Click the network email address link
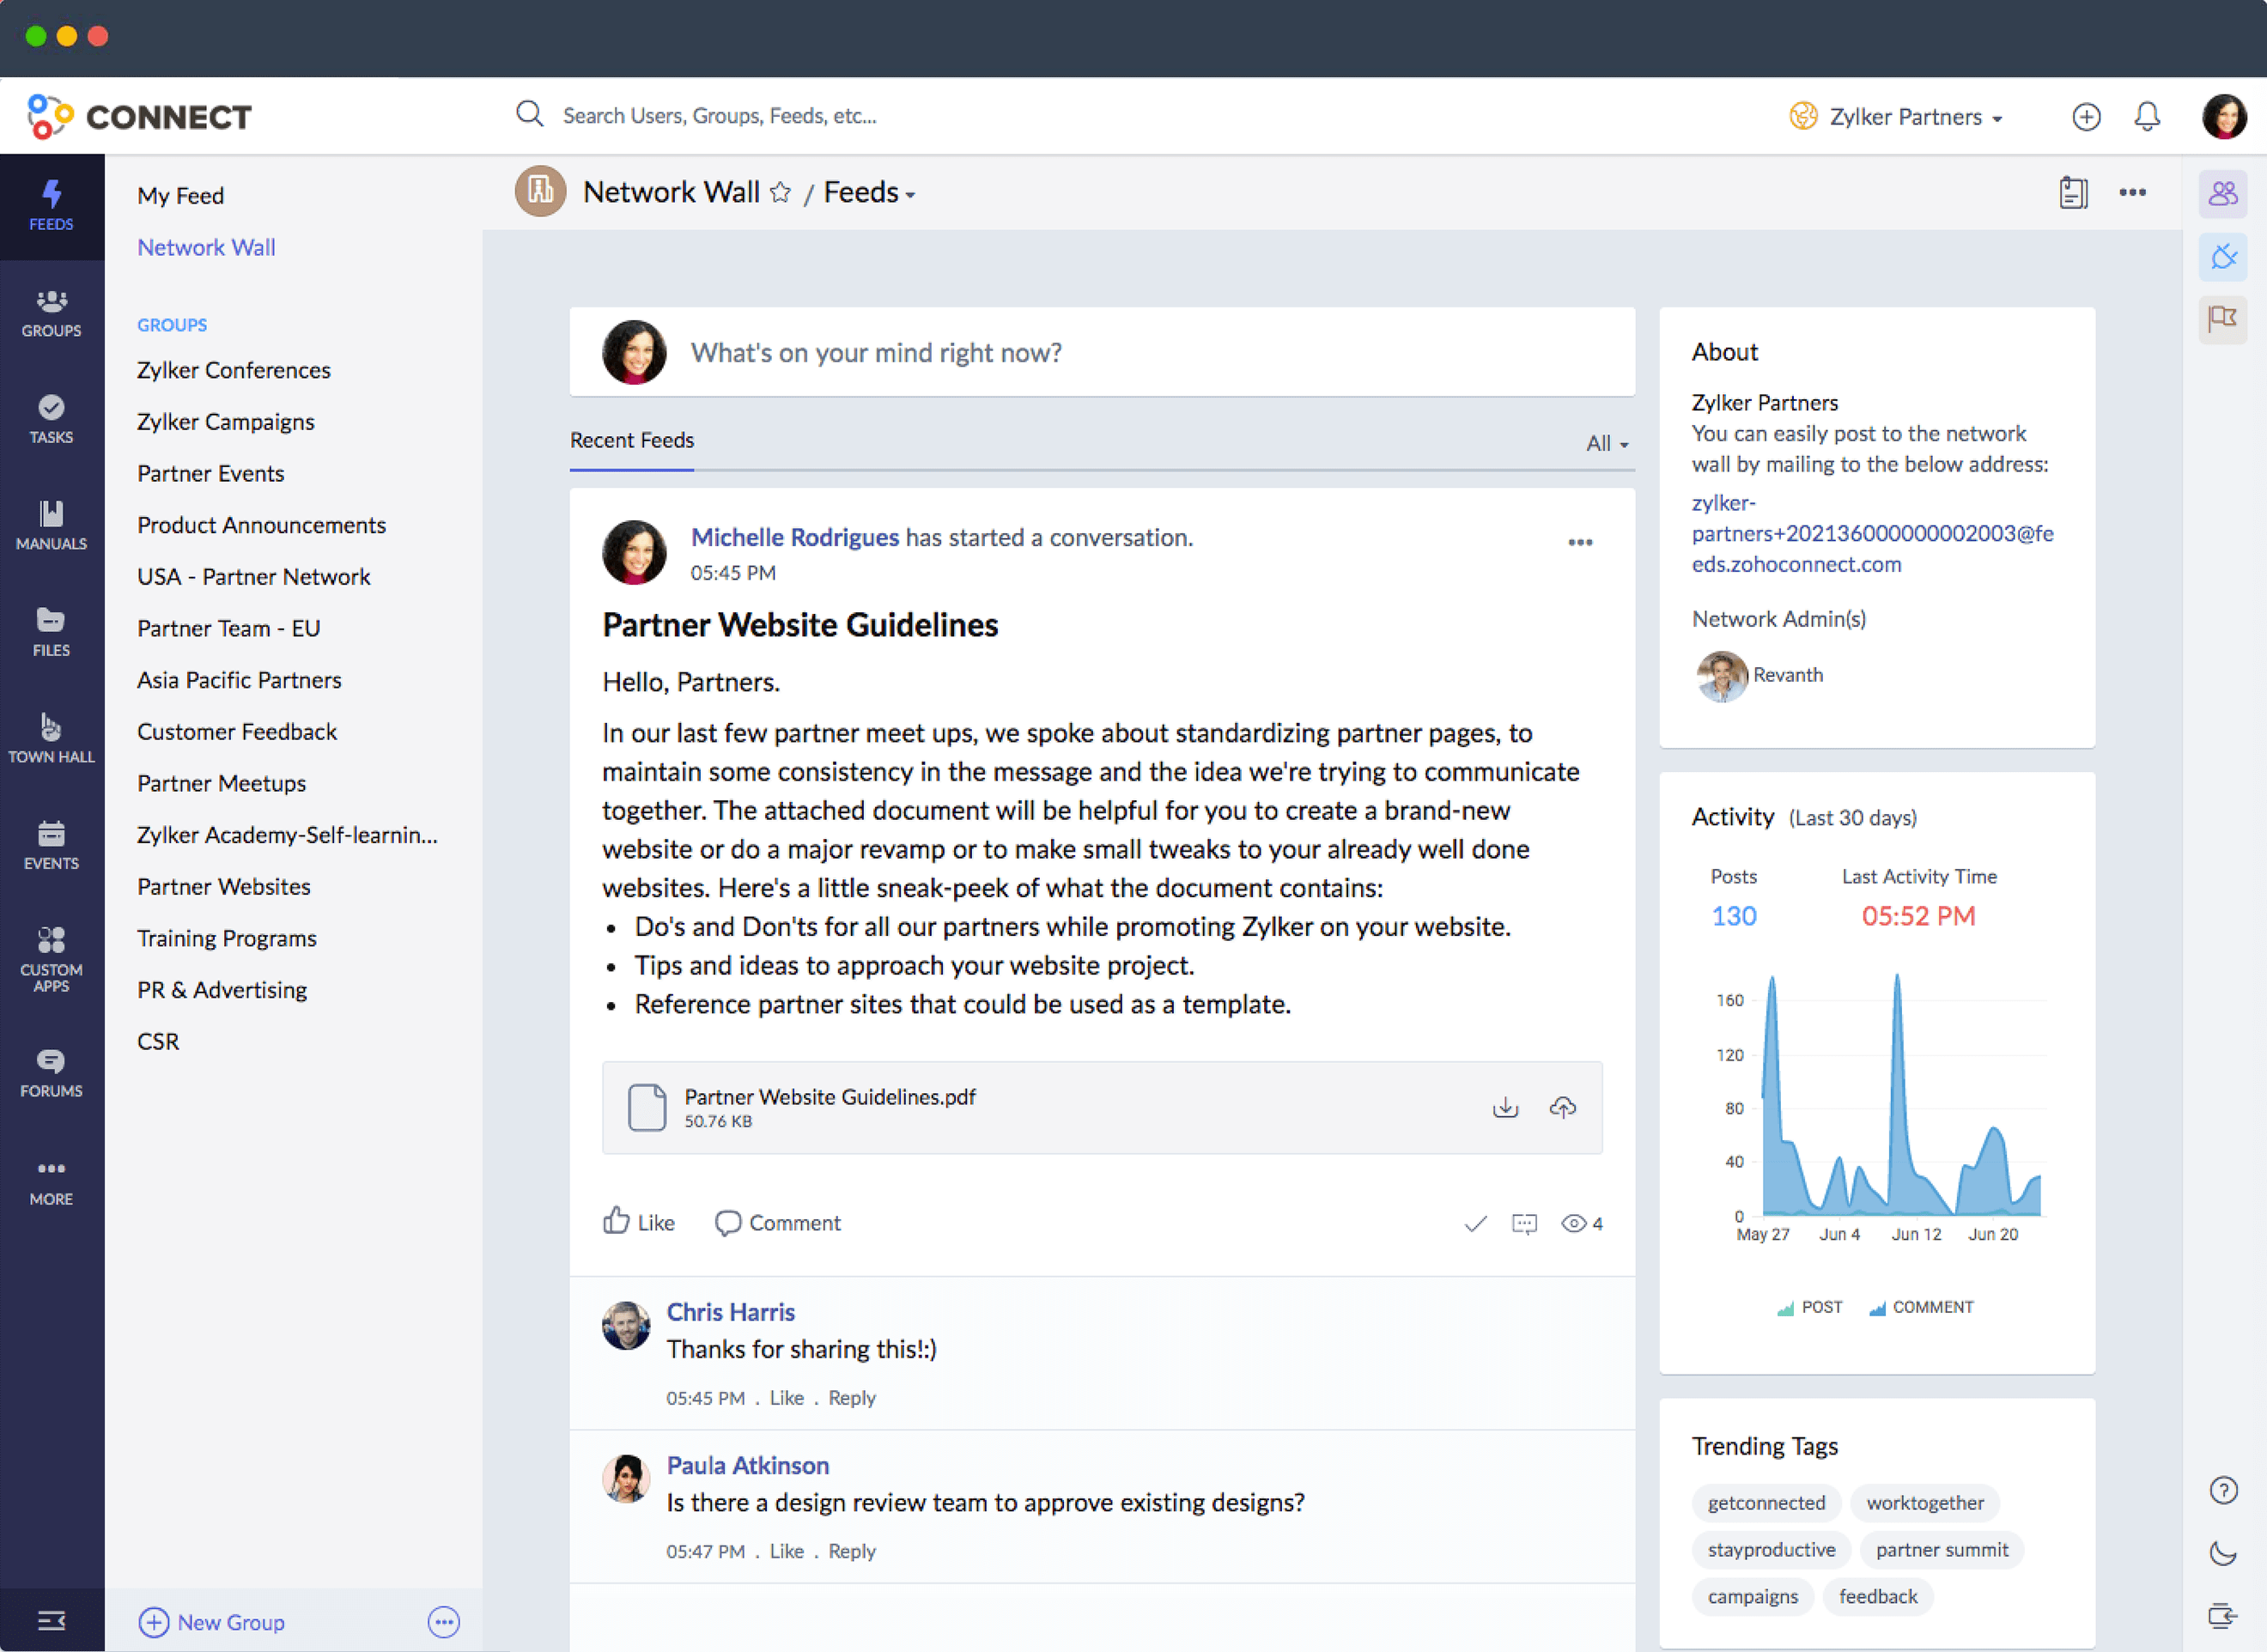Viewport: 2267px width, 1652px height. tap(1871, 533)
